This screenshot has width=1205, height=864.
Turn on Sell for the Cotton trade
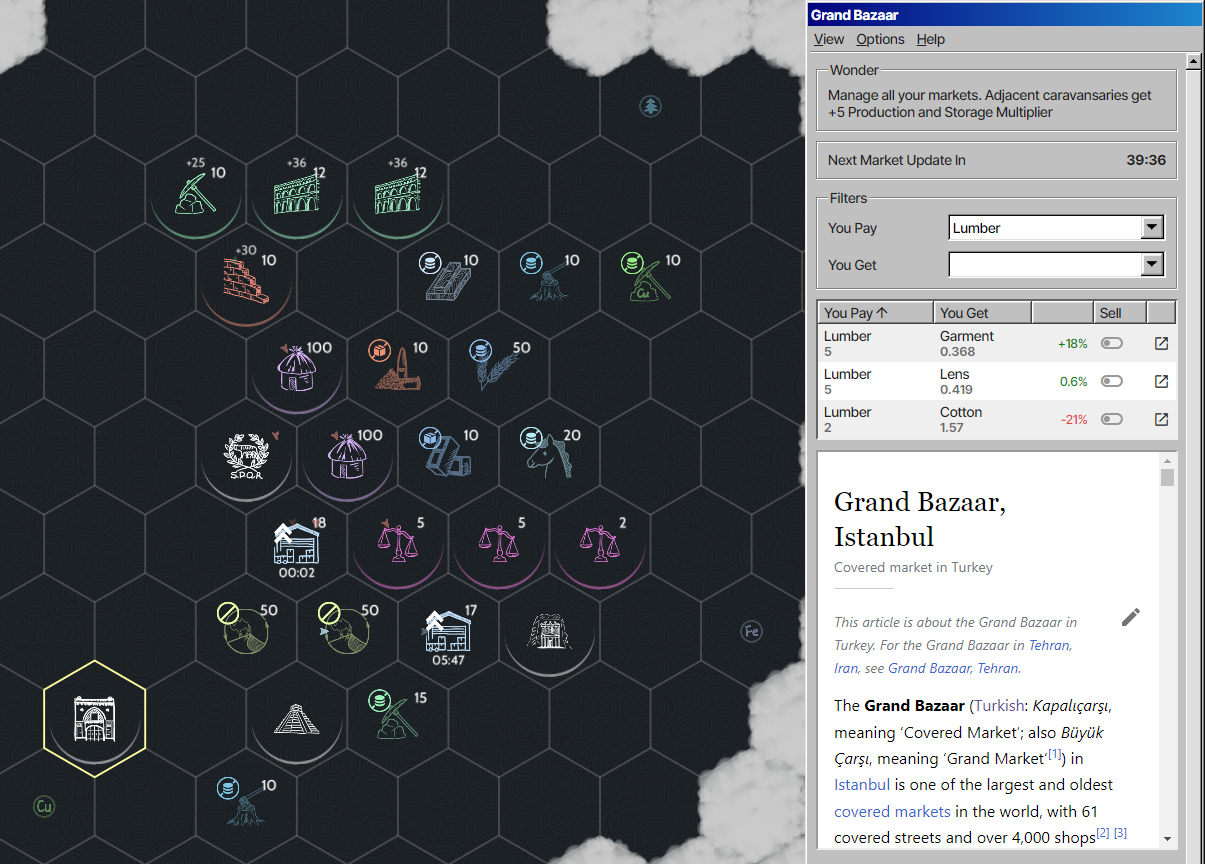1111,419
